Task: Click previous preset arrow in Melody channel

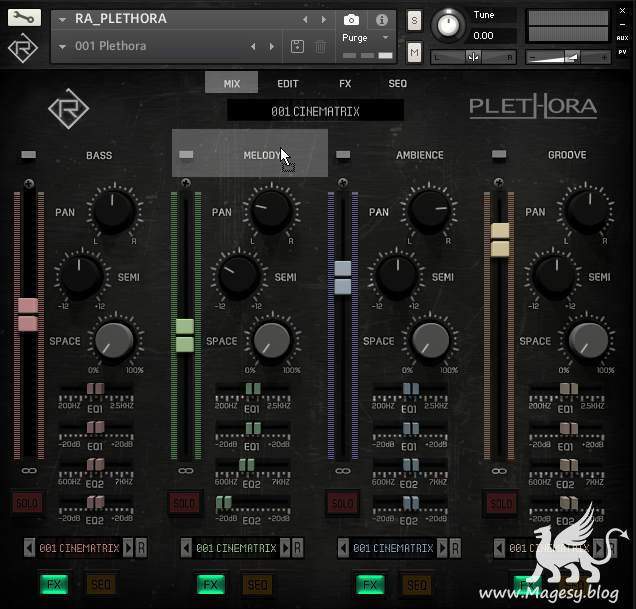Action: tap(186, 548)
